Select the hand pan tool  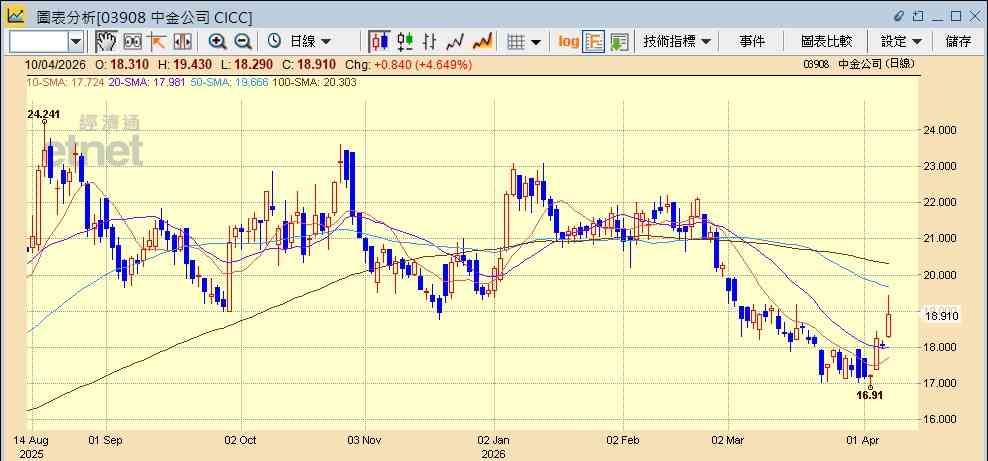106,42
